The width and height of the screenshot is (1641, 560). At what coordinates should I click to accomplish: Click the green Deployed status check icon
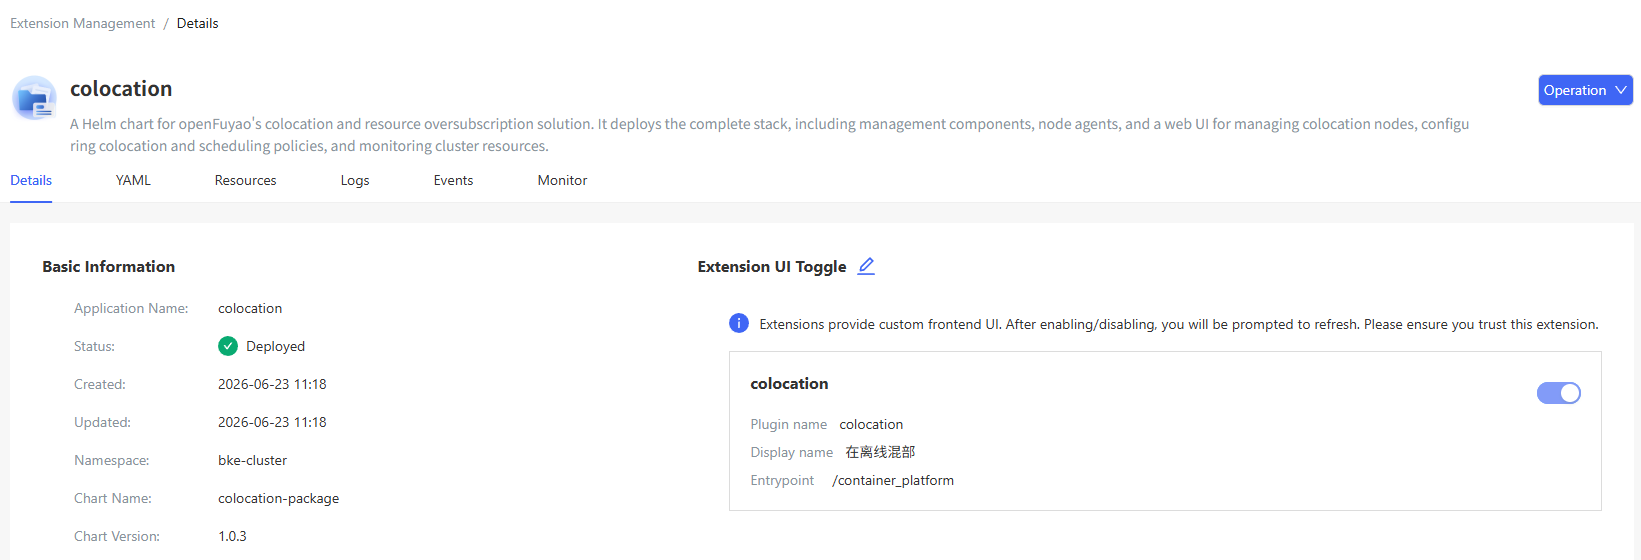[x=228, y=346]
